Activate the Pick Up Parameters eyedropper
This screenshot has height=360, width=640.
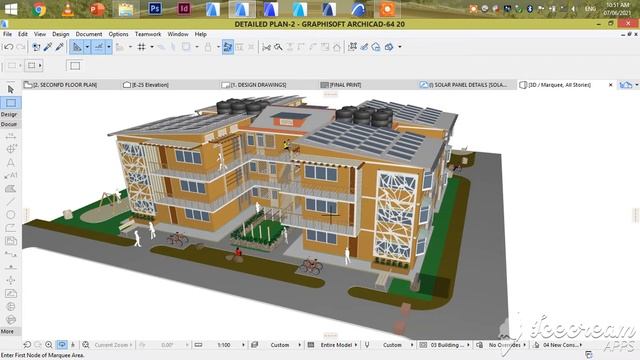(48, 47)
